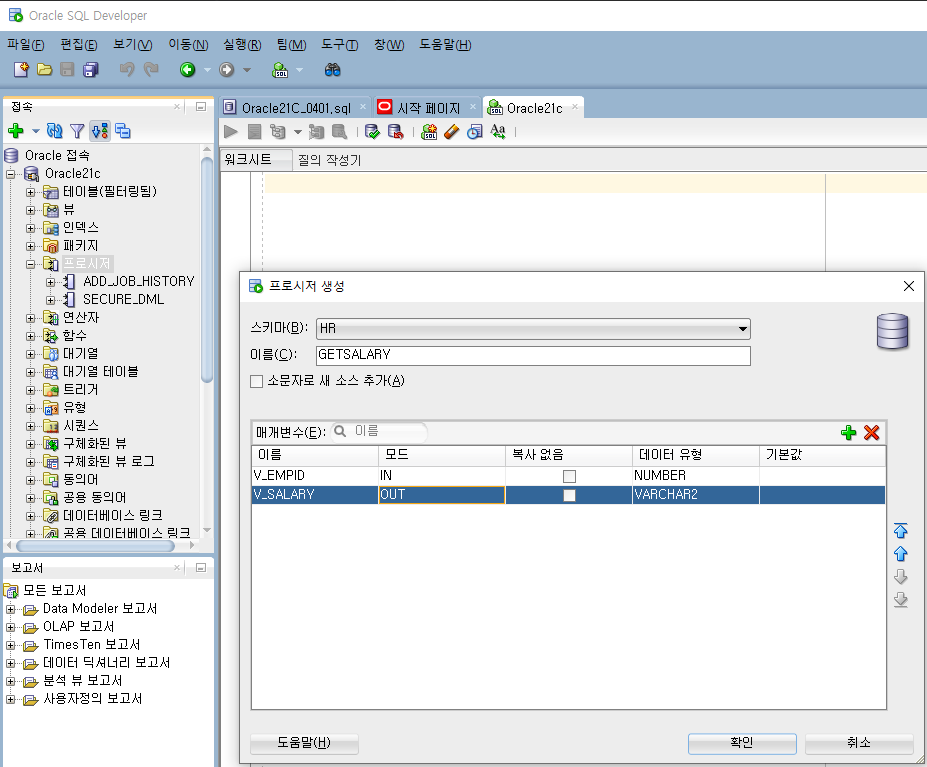Click the Save All icon in toolbar
Screen dimensions: 927x767
pos(90,70)
